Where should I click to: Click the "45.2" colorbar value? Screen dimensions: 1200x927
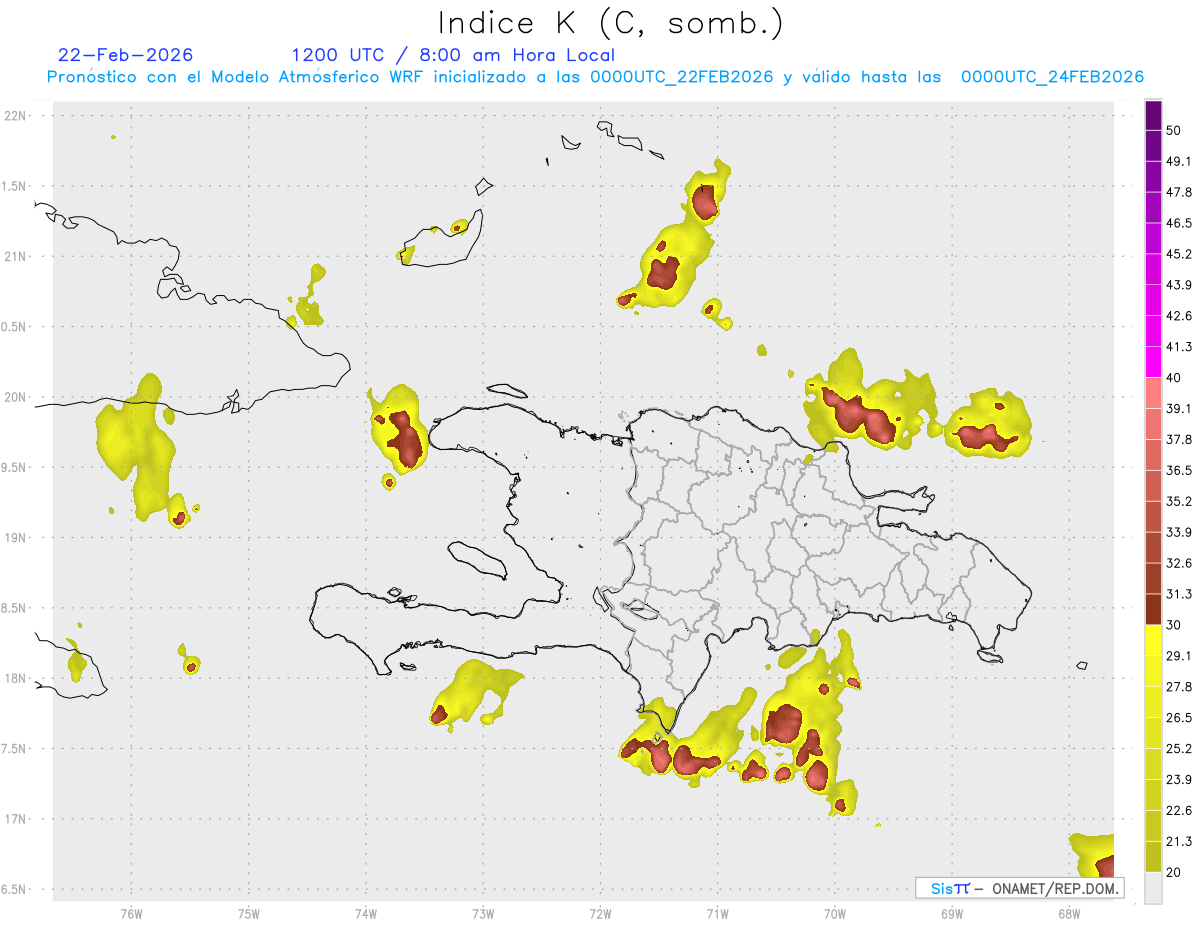1179,254
